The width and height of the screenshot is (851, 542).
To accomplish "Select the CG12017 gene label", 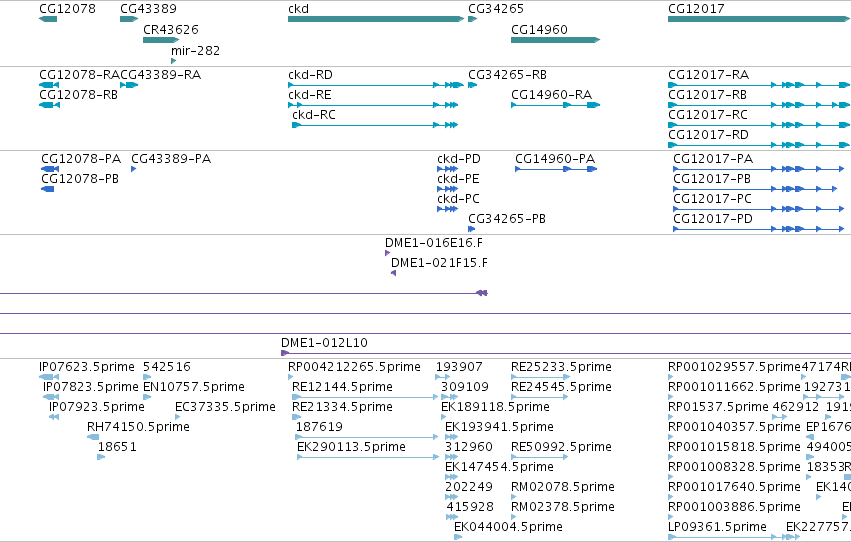I will [696, 9].
